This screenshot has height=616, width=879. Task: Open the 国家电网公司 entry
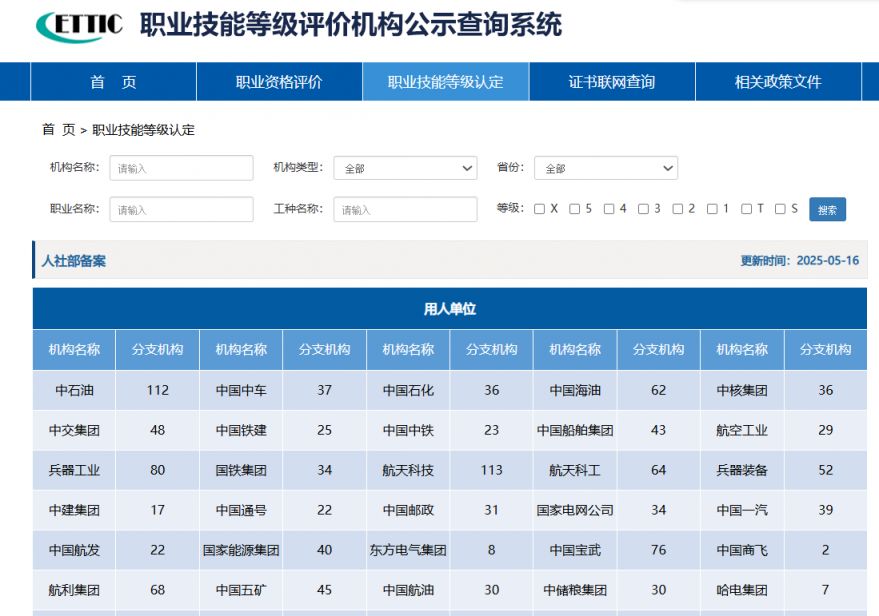point(575,510)
